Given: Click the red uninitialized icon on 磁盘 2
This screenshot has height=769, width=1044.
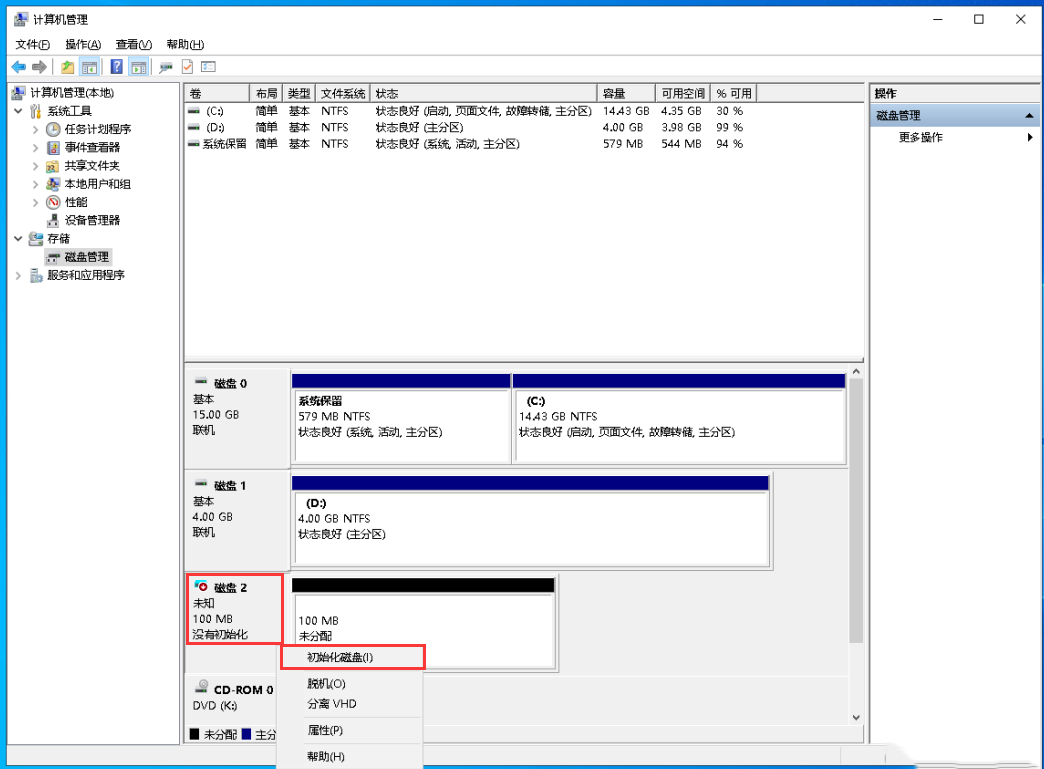Looking at the screenshot, I should pyautogui.click(x=201, y=586).
